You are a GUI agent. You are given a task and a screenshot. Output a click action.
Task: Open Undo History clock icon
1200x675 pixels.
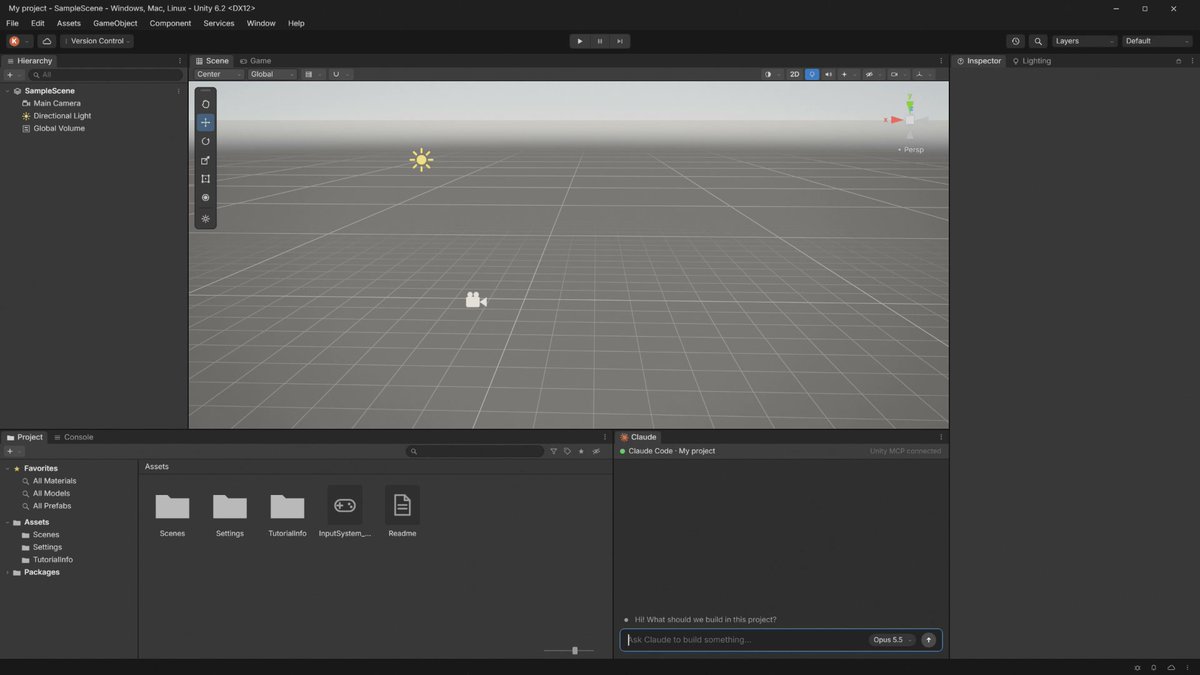[x=1016, y=41]
